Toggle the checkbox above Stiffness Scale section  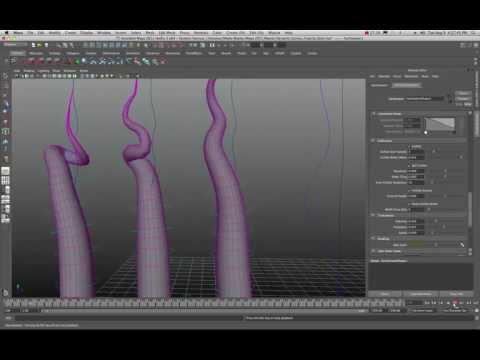[x=410, y=204]
